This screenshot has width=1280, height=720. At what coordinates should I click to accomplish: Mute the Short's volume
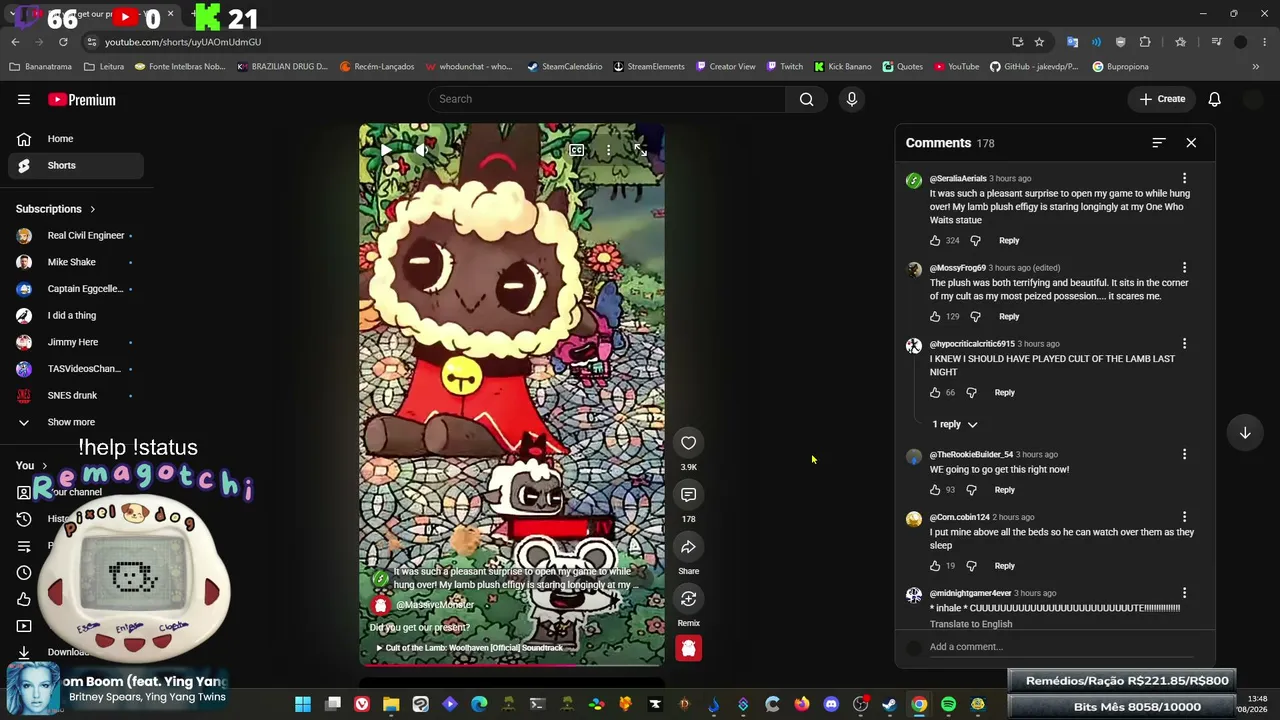(421, 150)
